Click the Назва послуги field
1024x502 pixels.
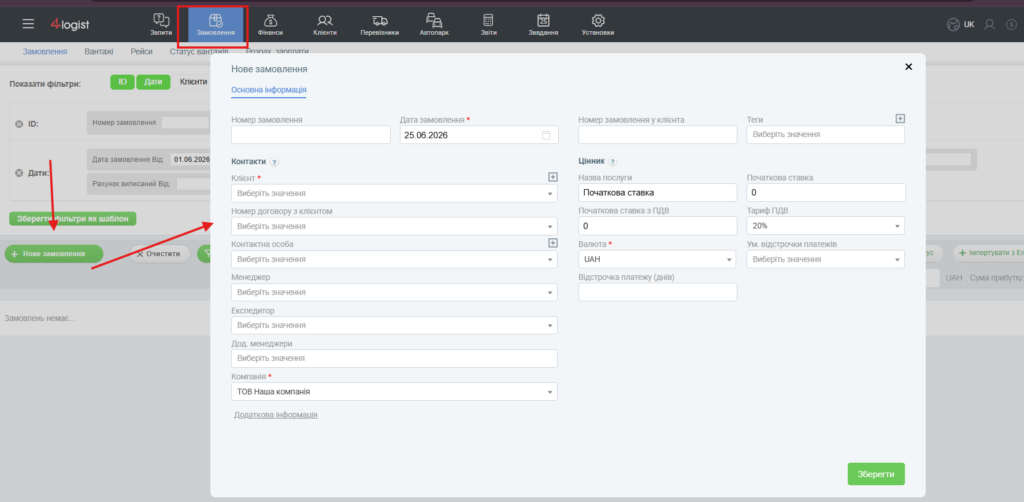pos(658,193)
